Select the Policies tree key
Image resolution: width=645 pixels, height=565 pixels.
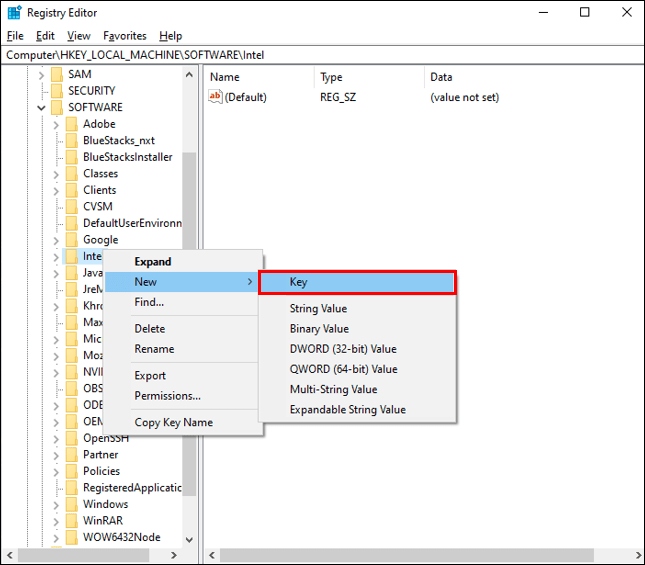tap(101, 471)
